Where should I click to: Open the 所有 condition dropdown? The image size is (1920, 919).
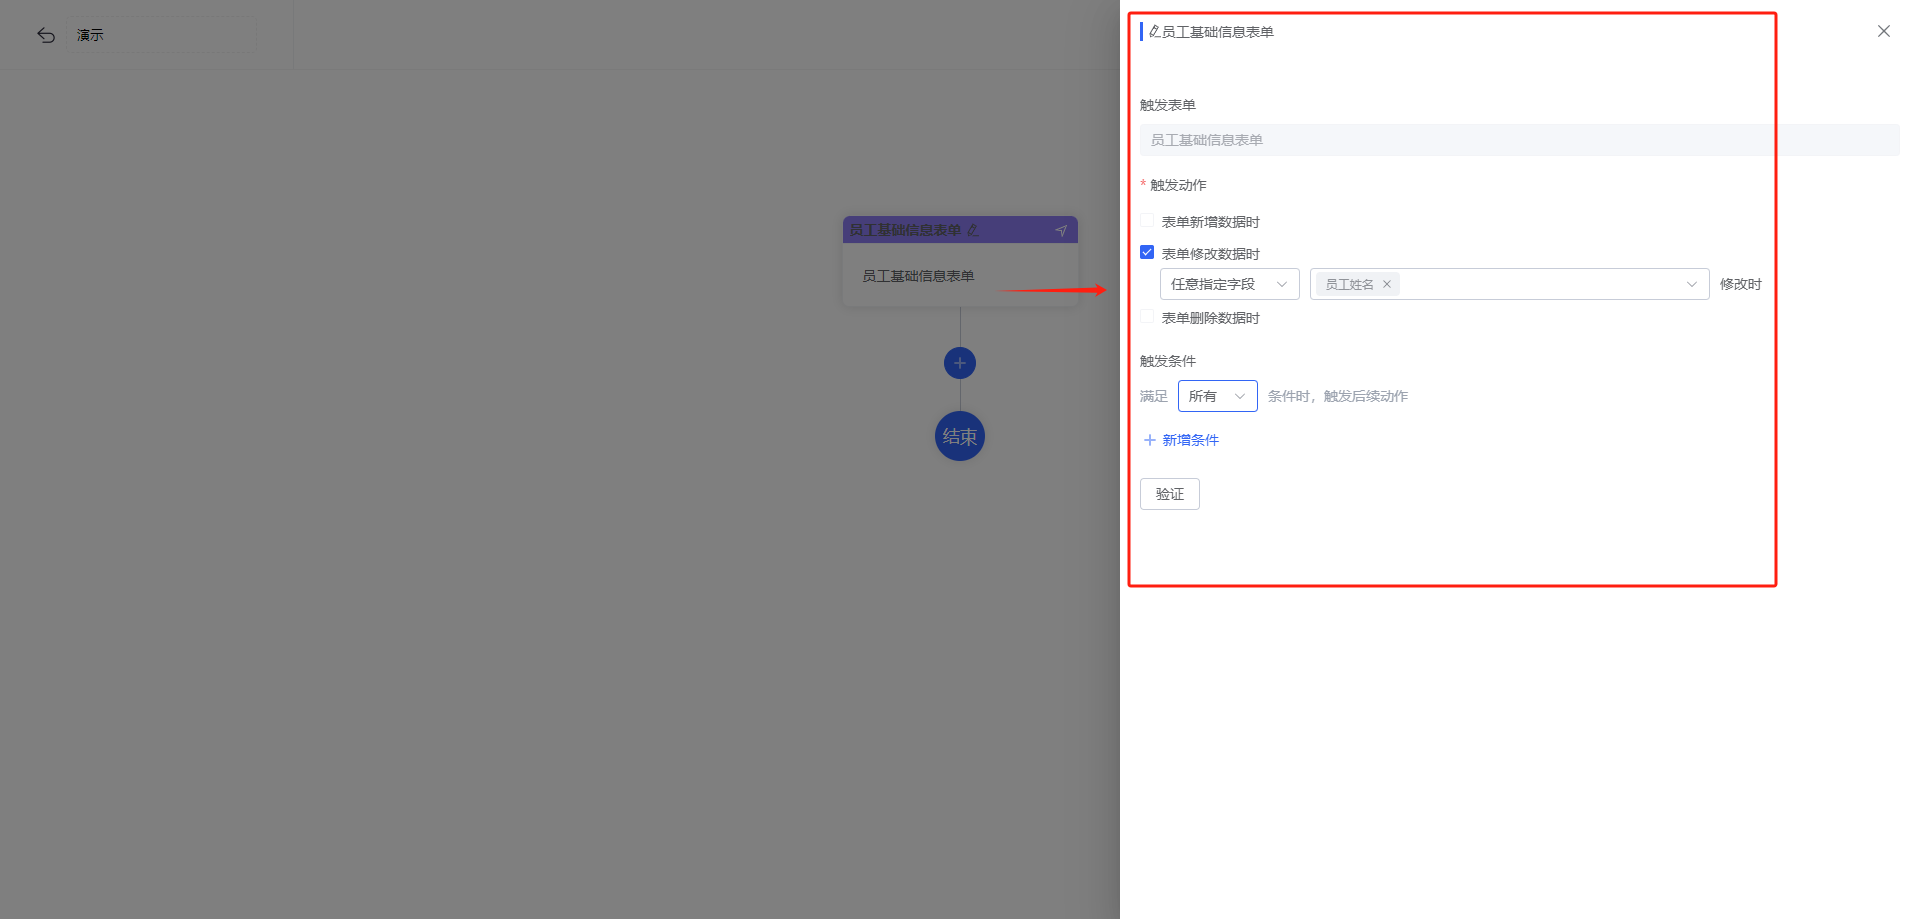[1217, 396]
